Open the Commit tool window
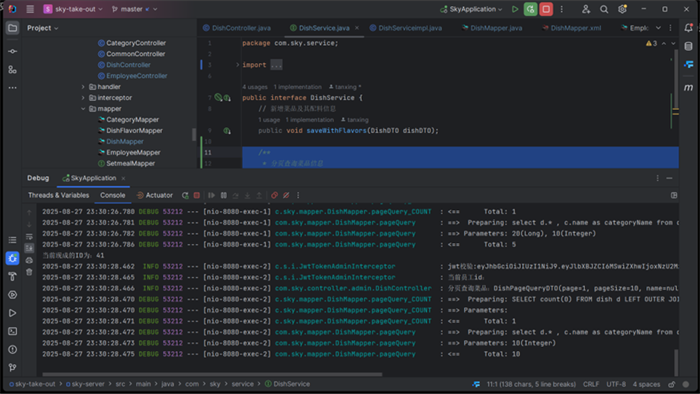The width and height of the screenshot is (700, 394). tap(12, 51)
